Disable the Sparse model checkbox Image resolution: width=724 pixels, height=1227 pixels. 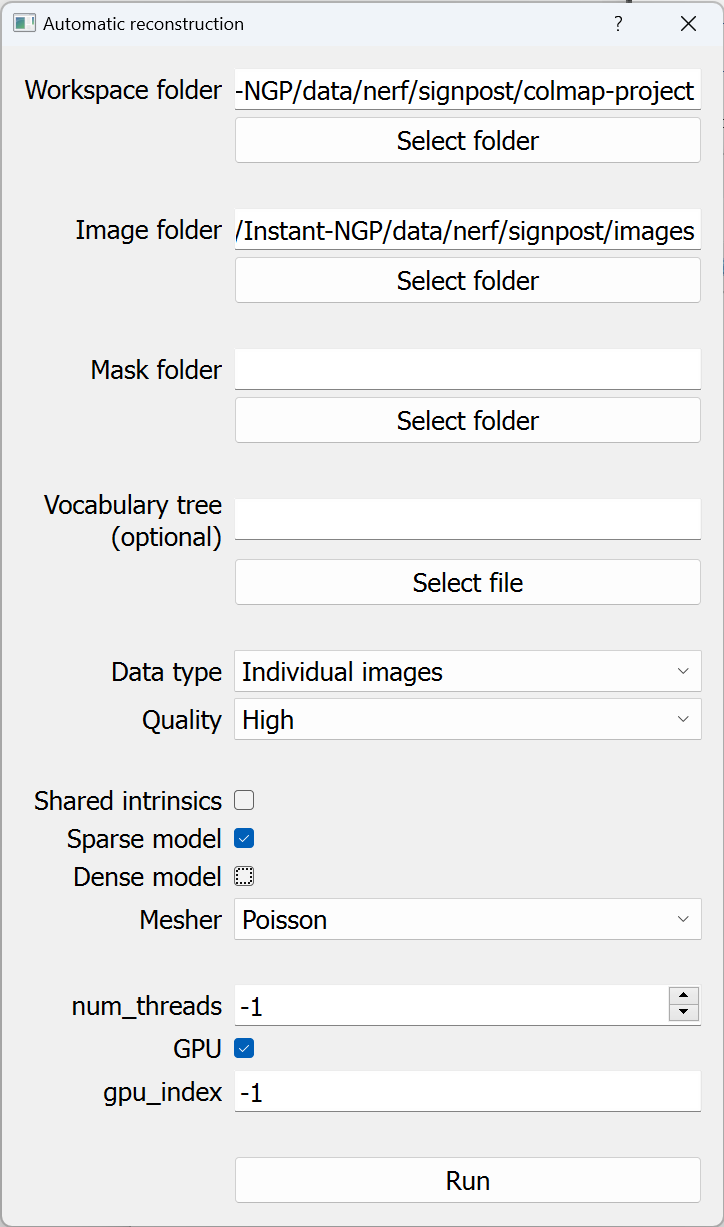click(243, 838)
